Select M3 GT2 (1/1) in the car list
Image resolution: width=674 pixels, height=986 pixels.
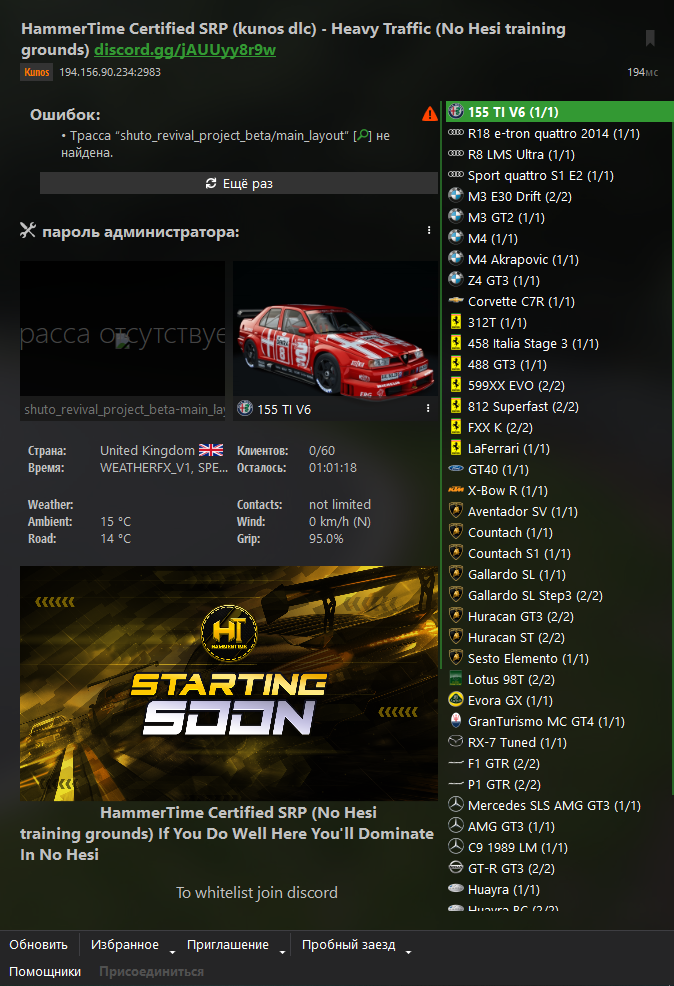pyautogui.click(x=560, y=218)
